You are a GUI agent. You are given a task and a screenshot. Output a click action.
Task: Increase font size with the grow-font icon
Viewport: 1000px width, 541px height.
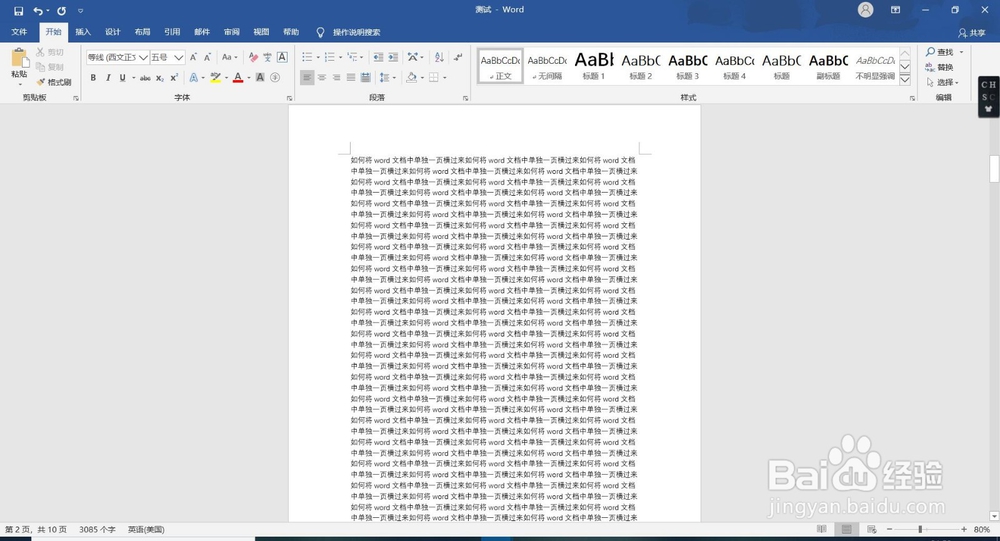(x=193, y=57)
